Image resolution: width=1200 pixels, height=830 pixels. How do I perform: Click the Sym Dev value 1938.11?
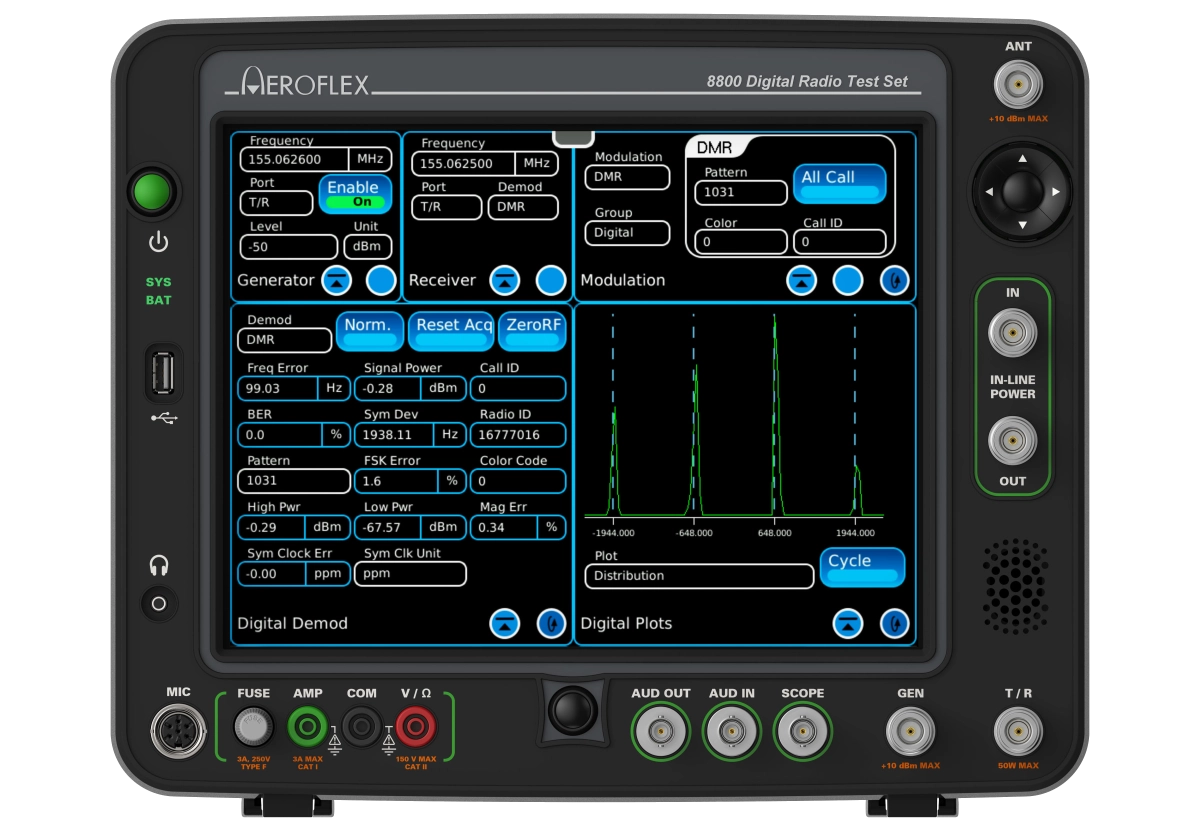pos(395,434)
